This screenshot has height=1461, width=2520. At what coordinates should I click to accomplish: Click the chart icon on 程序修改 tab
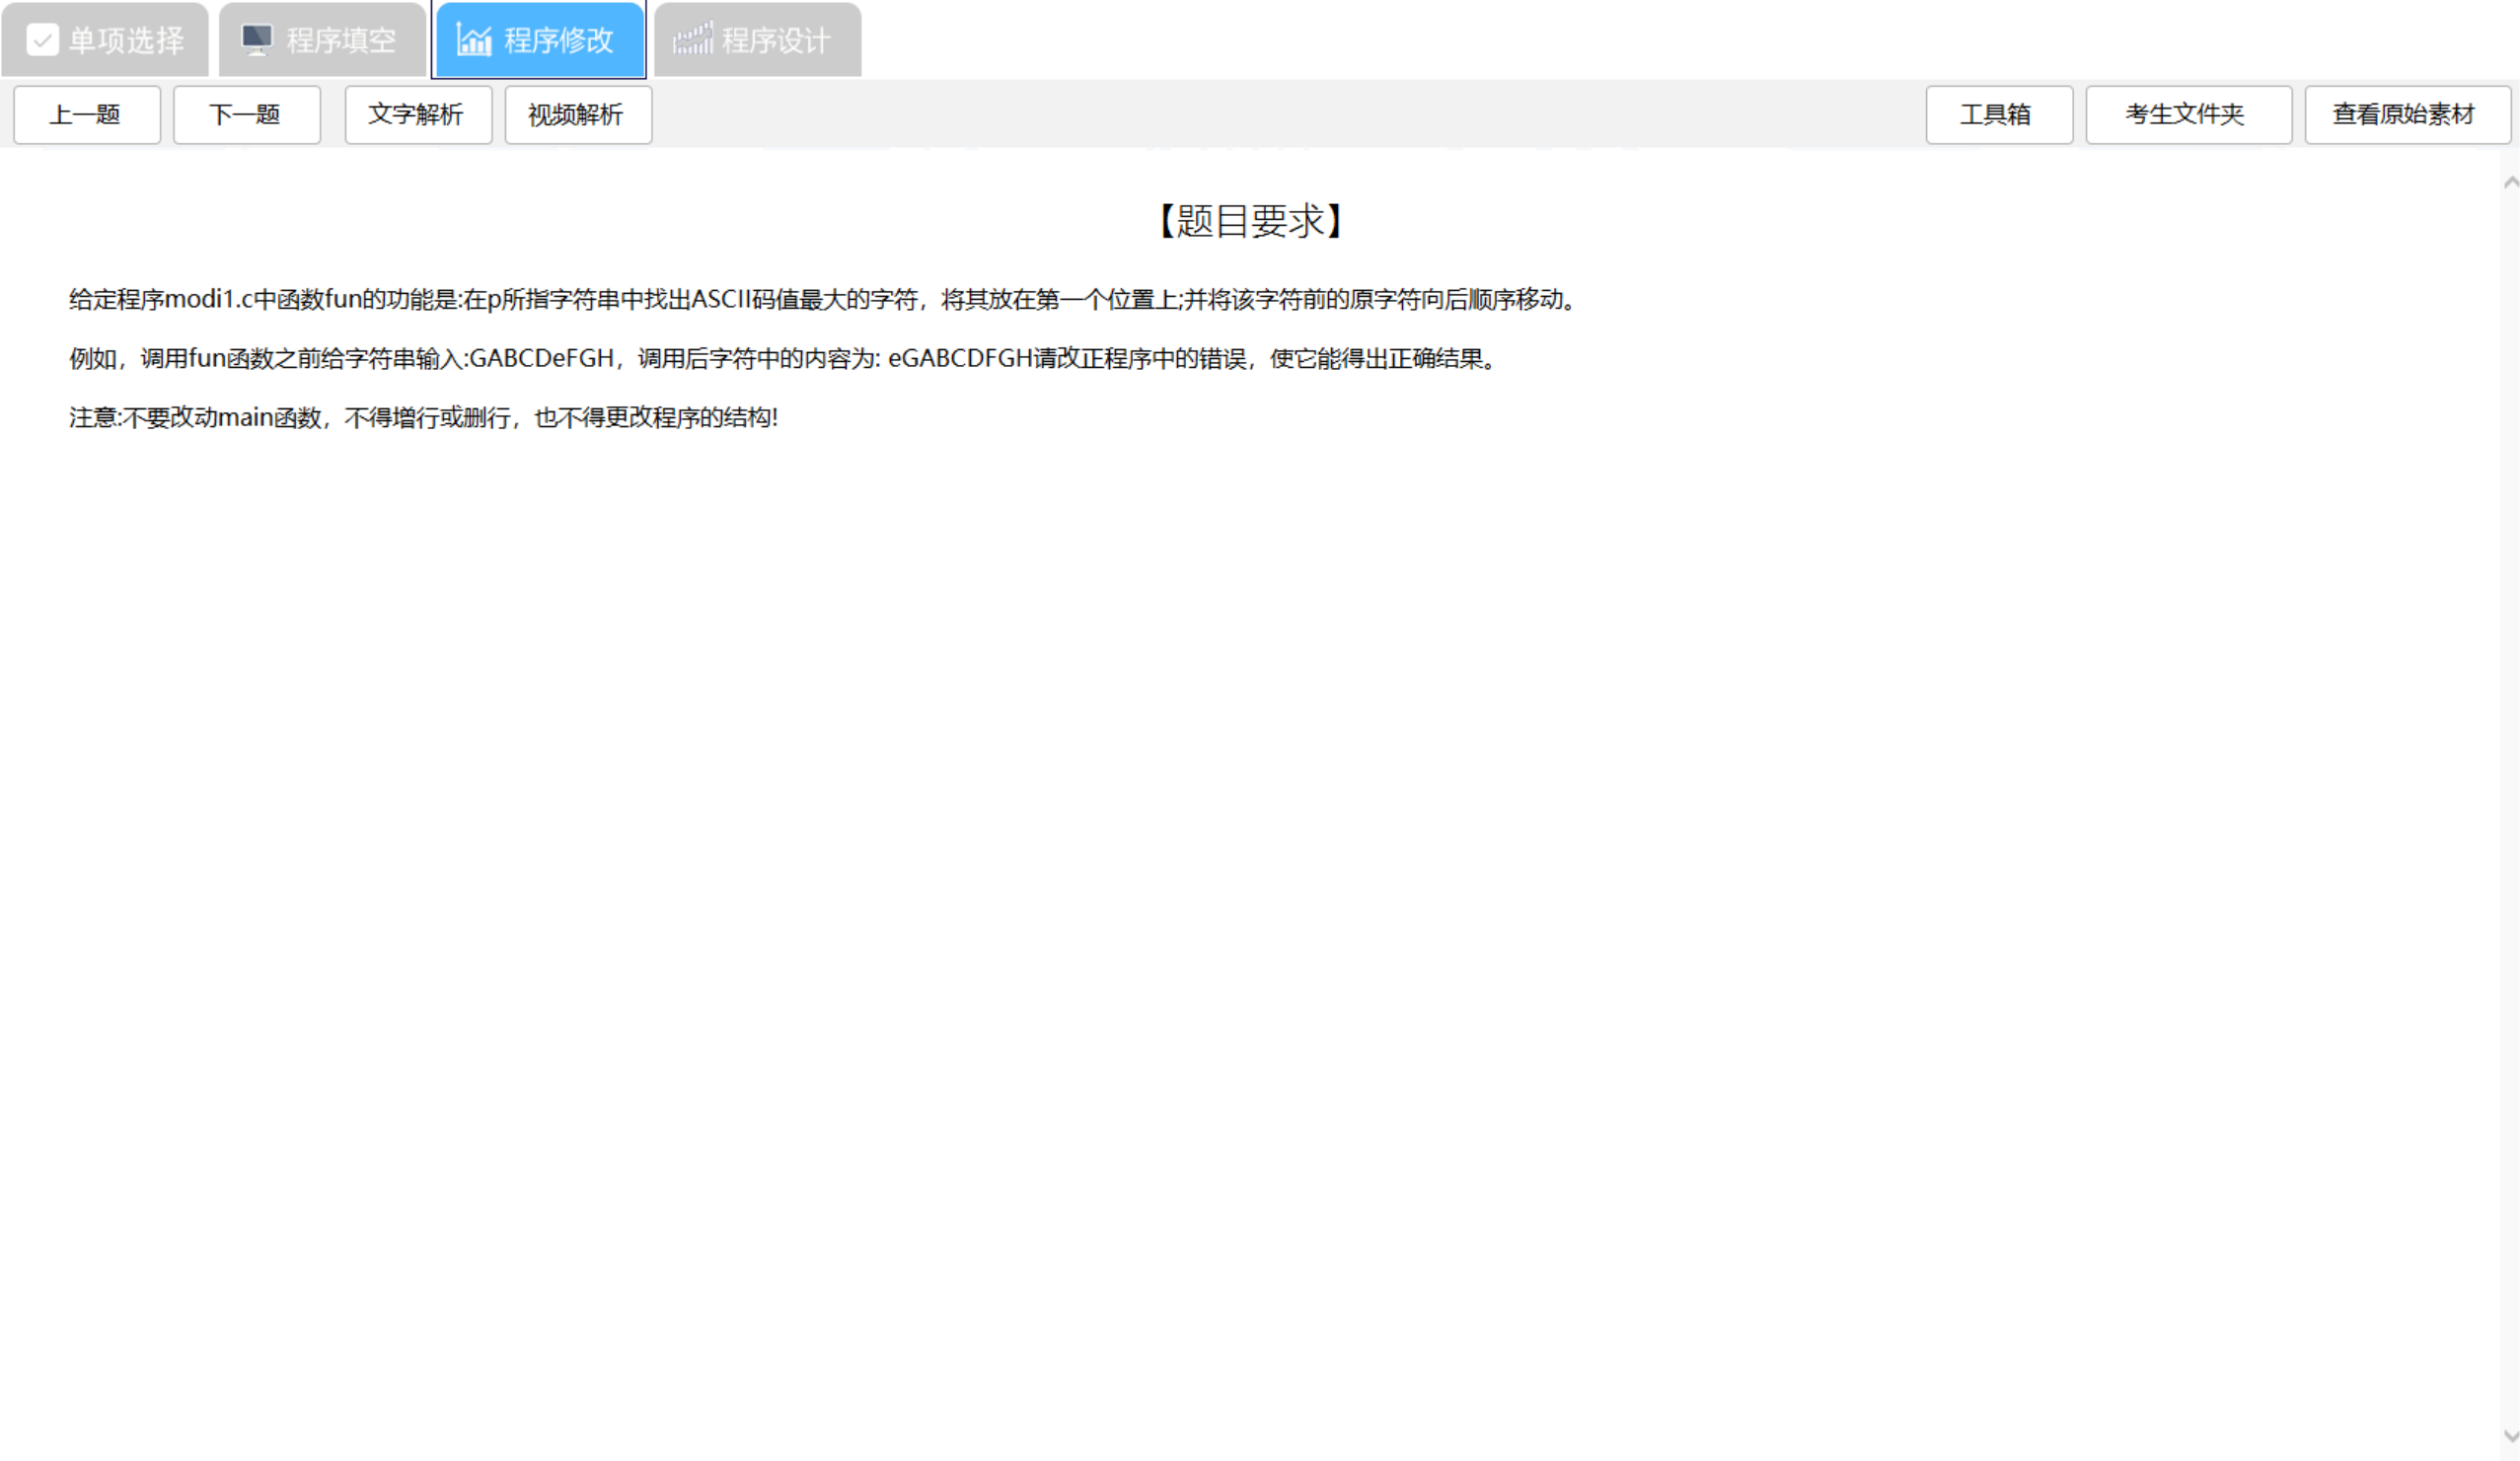(474, 39)
